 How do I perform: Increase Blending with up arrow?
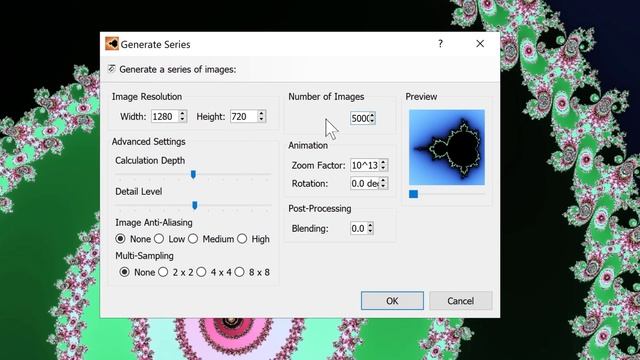pos(370,225)
